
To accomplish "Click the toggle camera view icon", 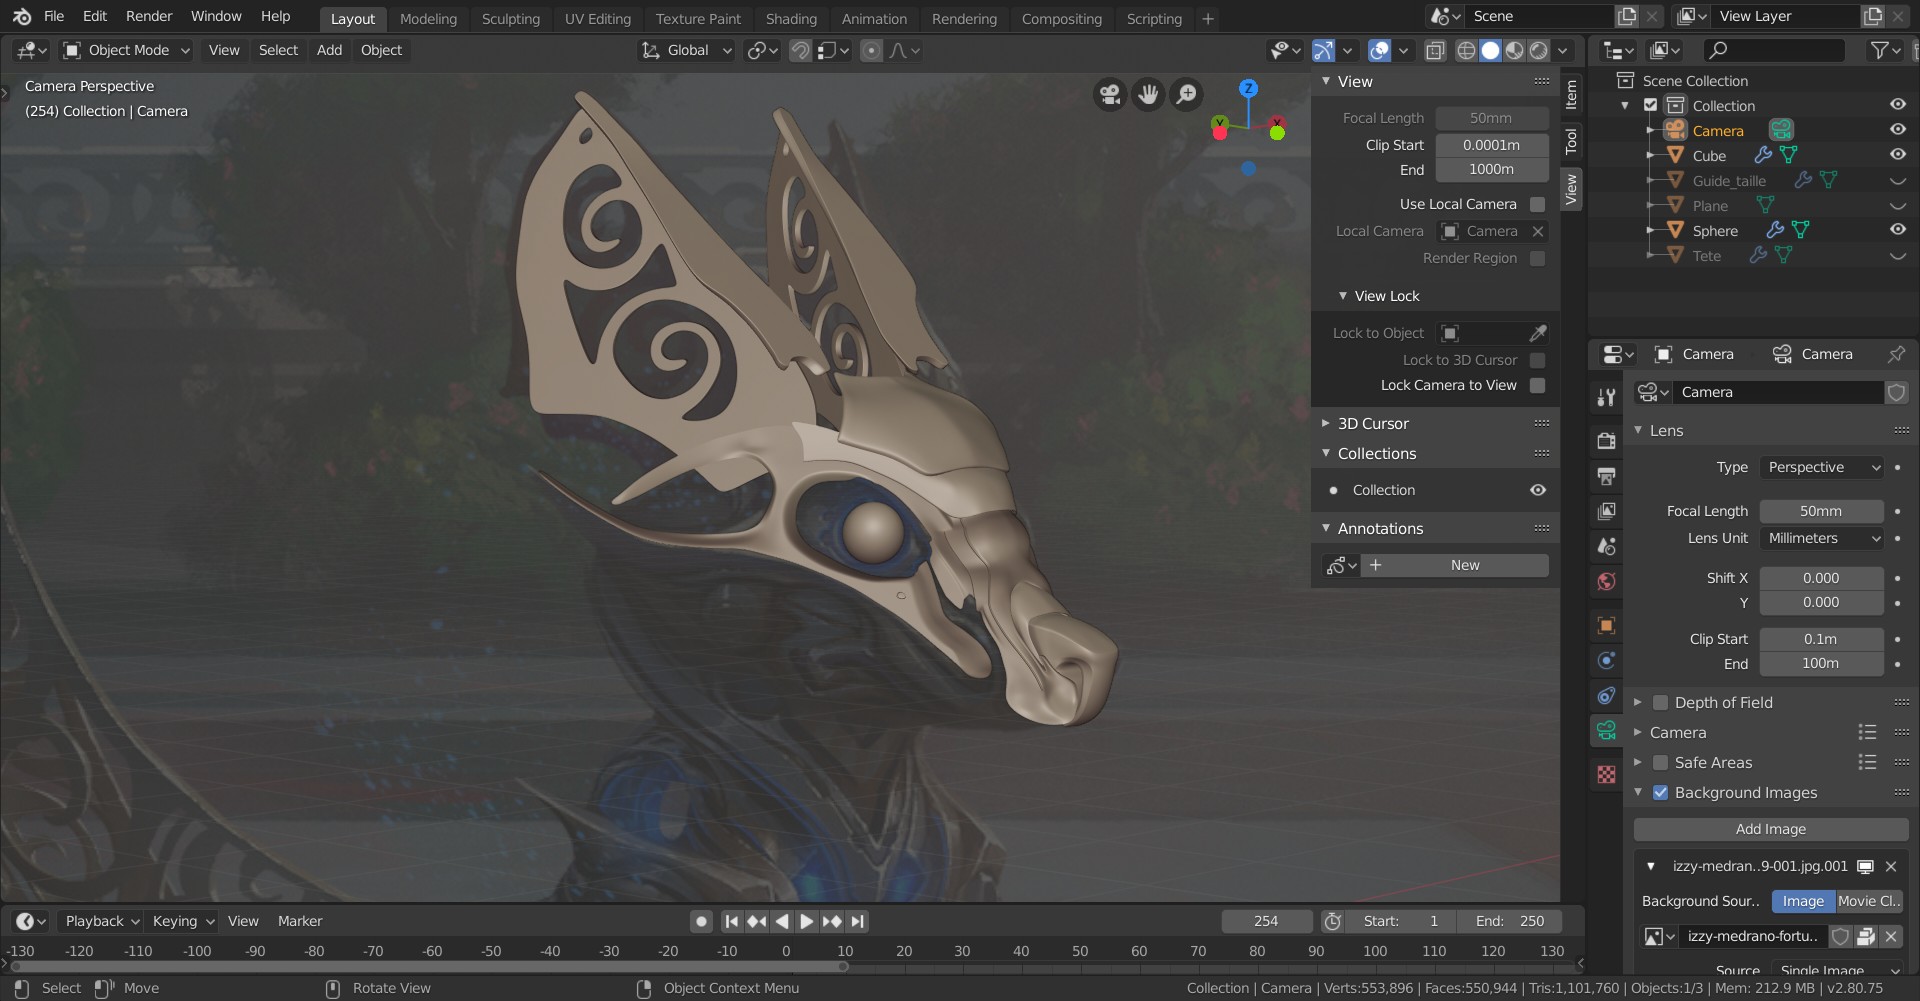I will click(1110, 95).
